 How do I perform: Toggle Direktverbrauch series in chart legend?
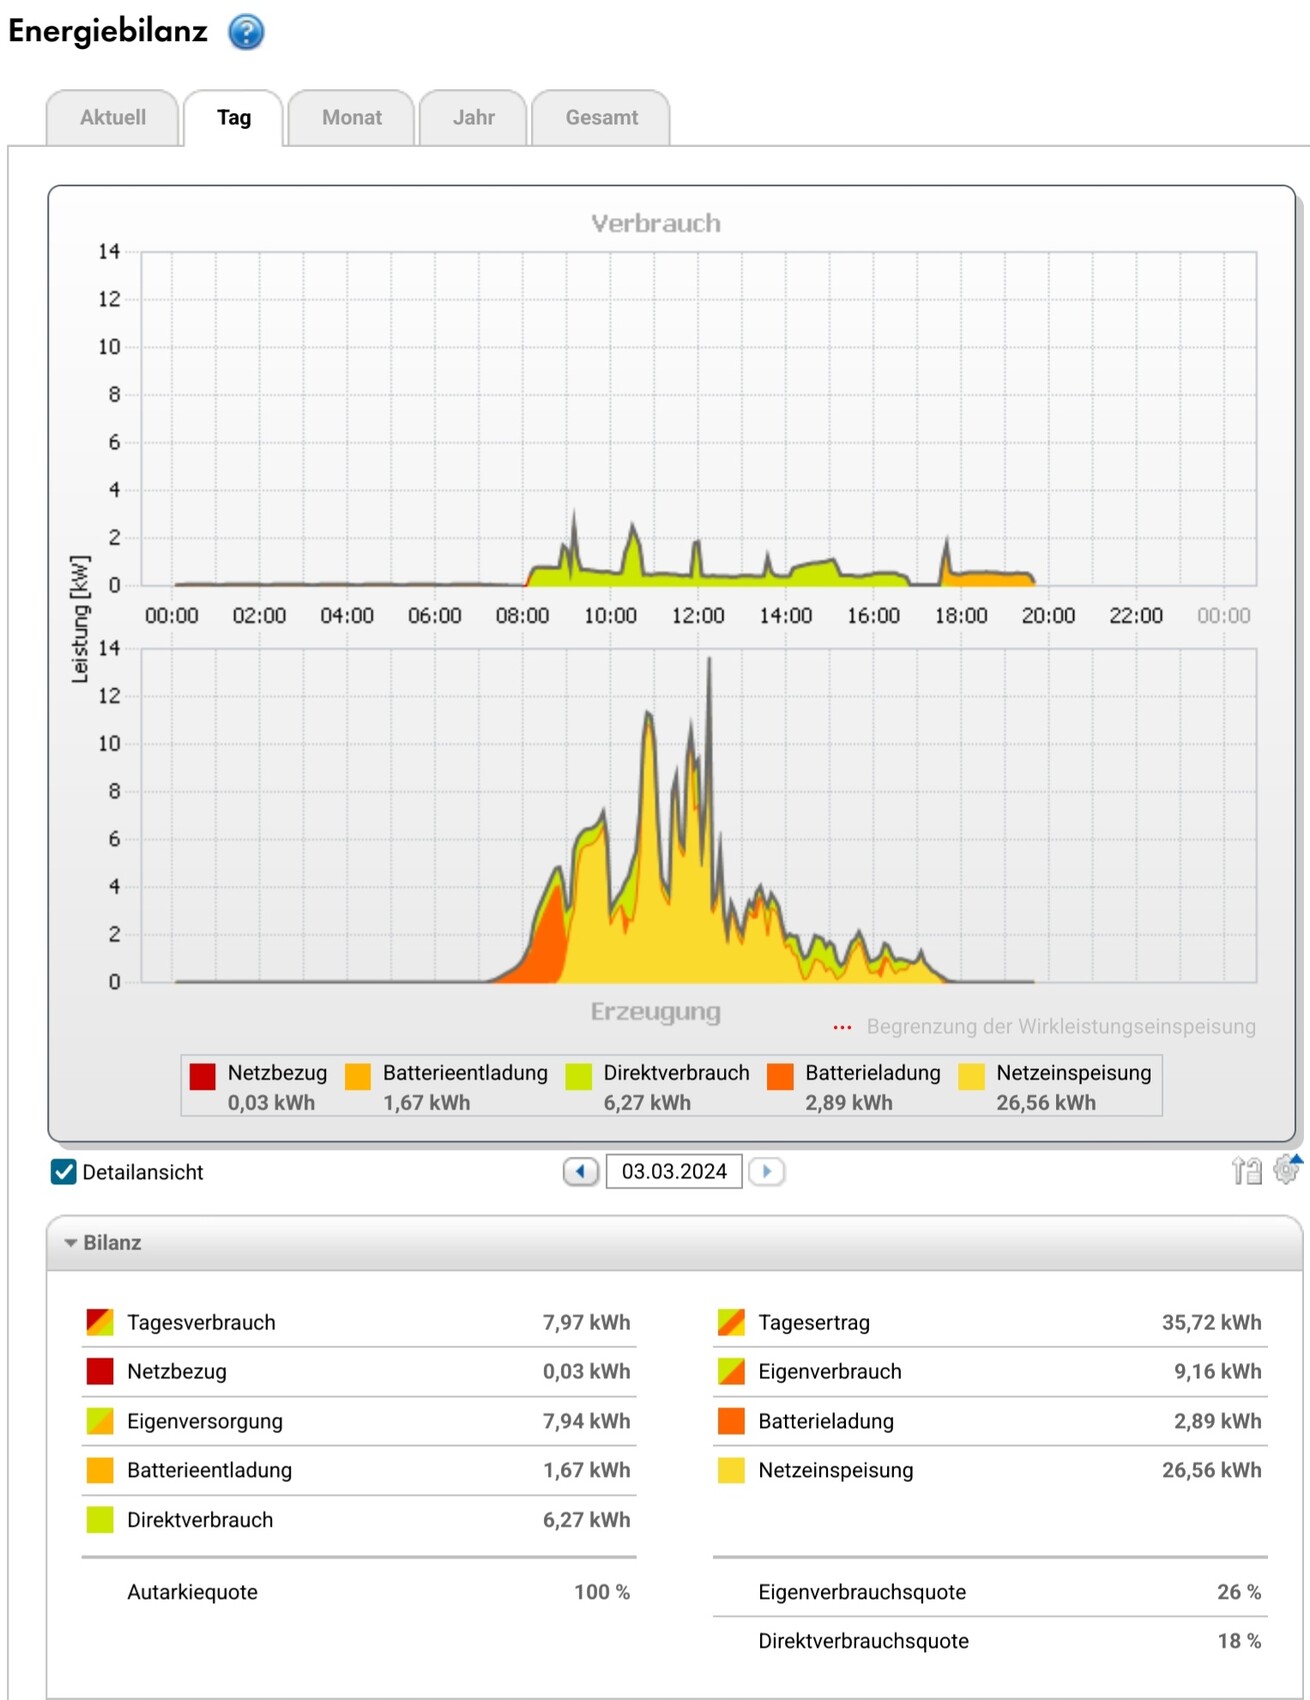click(578, 1076)
